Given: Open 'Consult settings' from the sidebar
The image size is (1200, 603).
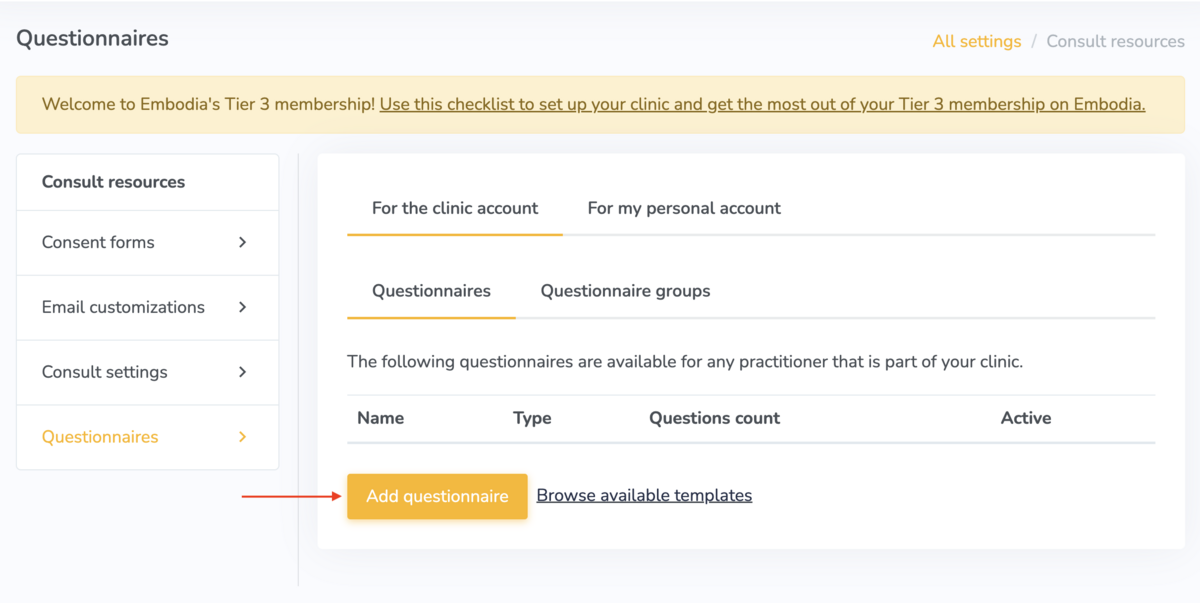Looking at the screenshot, I should (104, 372).
